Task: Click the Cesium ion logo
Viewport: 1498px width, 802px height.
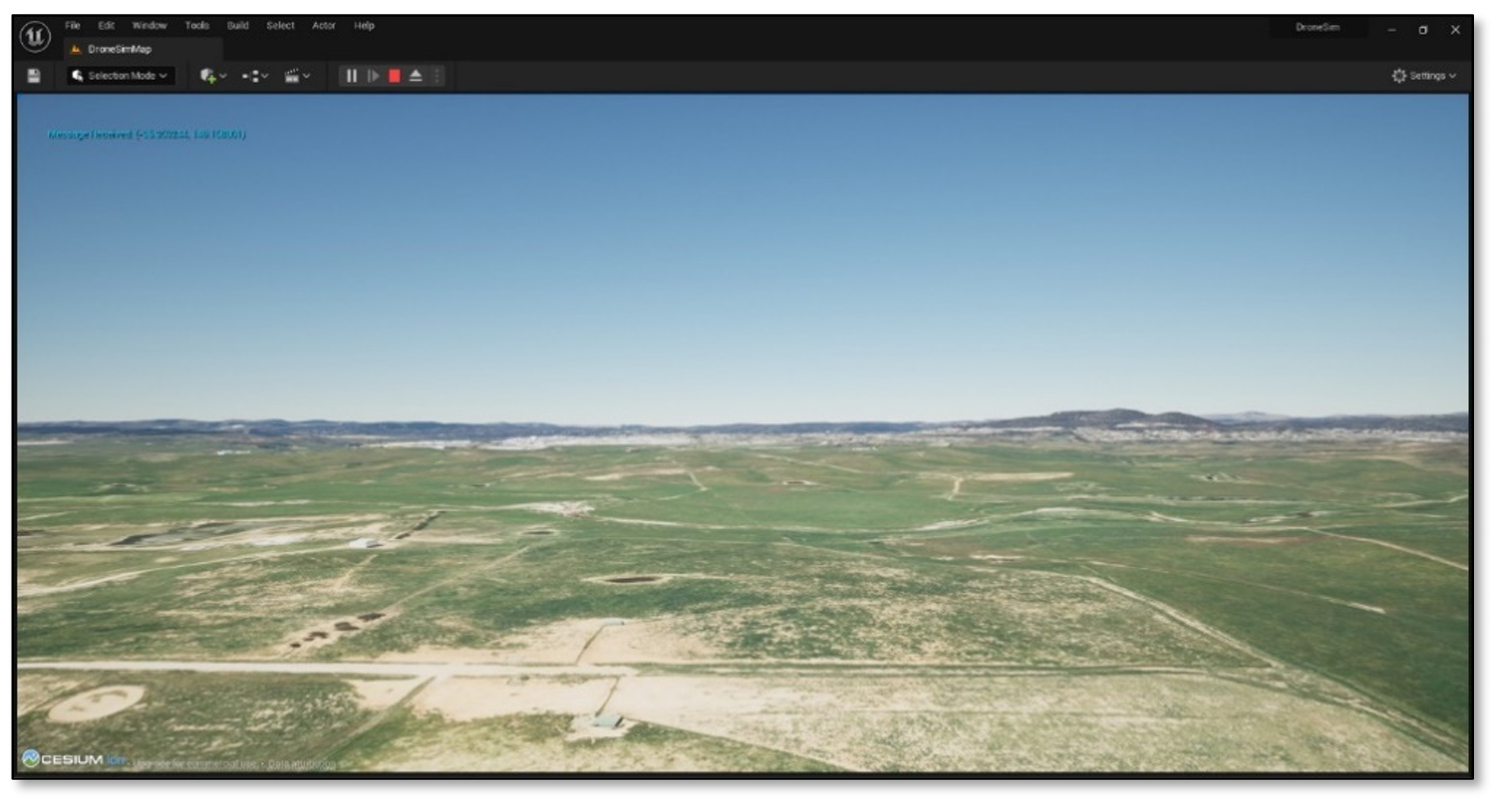Action: coord(65,759)
